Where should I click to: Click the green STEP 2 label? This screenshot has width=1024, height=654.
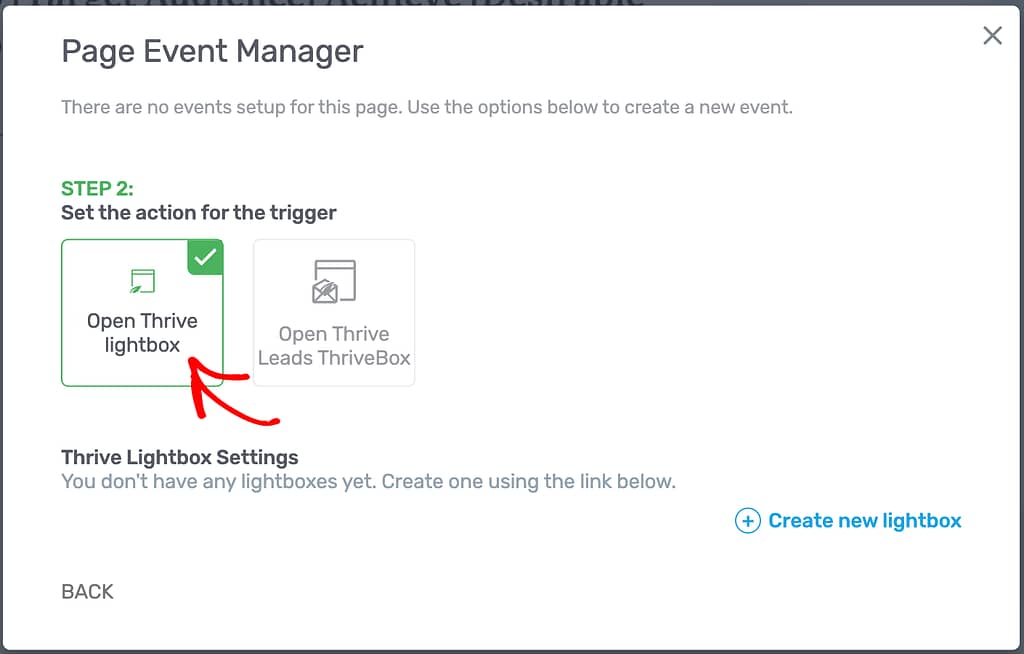point(97,189)
